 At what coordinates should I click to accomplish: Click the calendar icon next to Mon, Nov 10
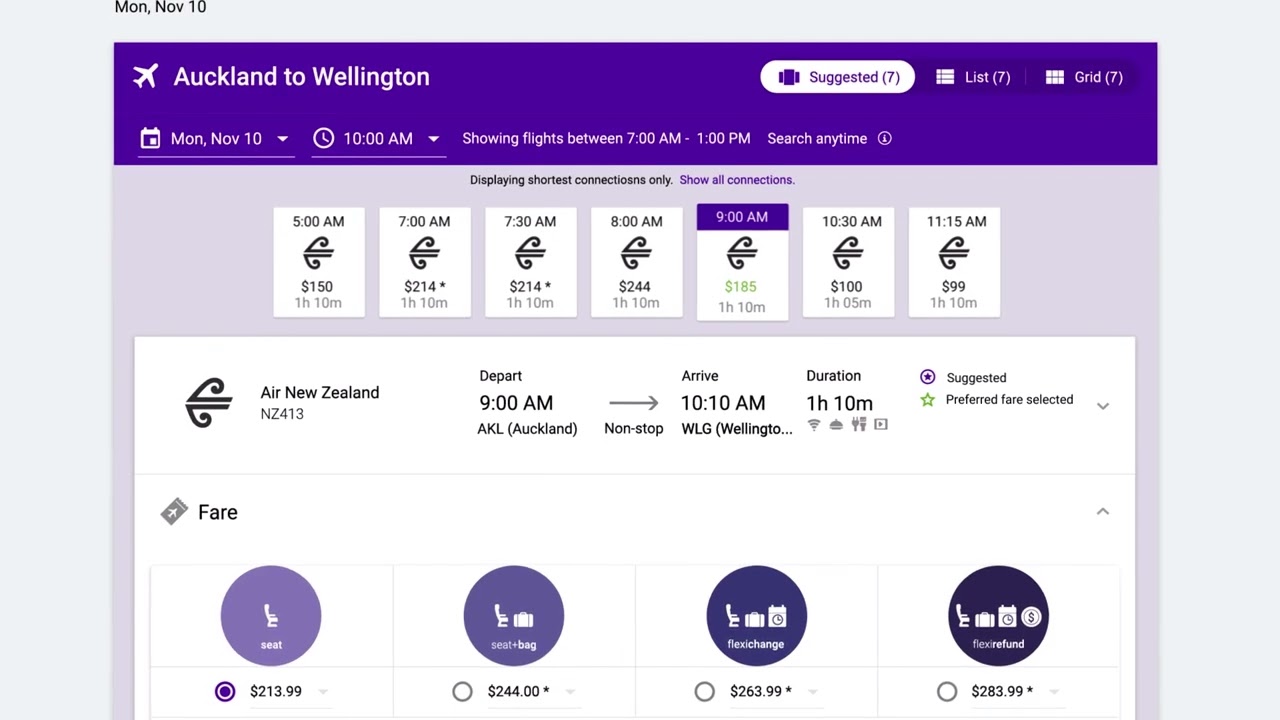[x=150, y=138]
